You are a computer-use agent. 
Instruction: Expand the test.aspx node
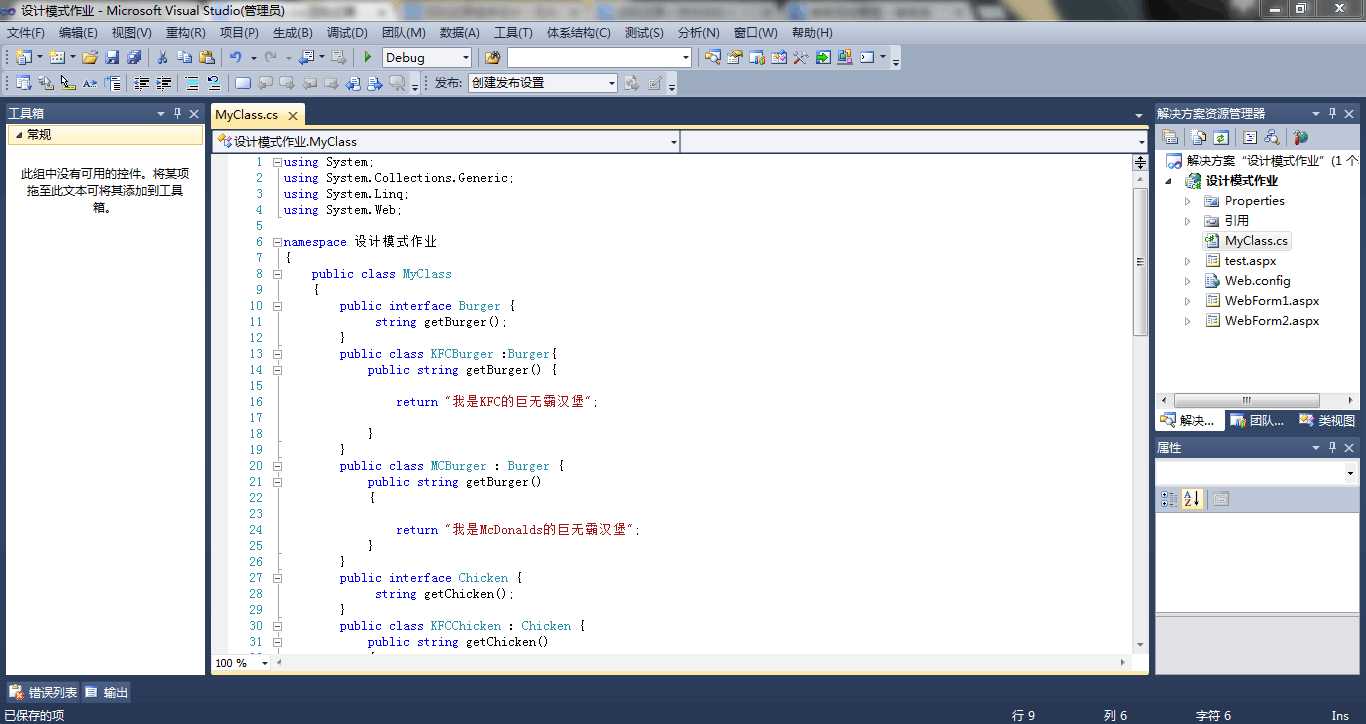coord(1188,261)
